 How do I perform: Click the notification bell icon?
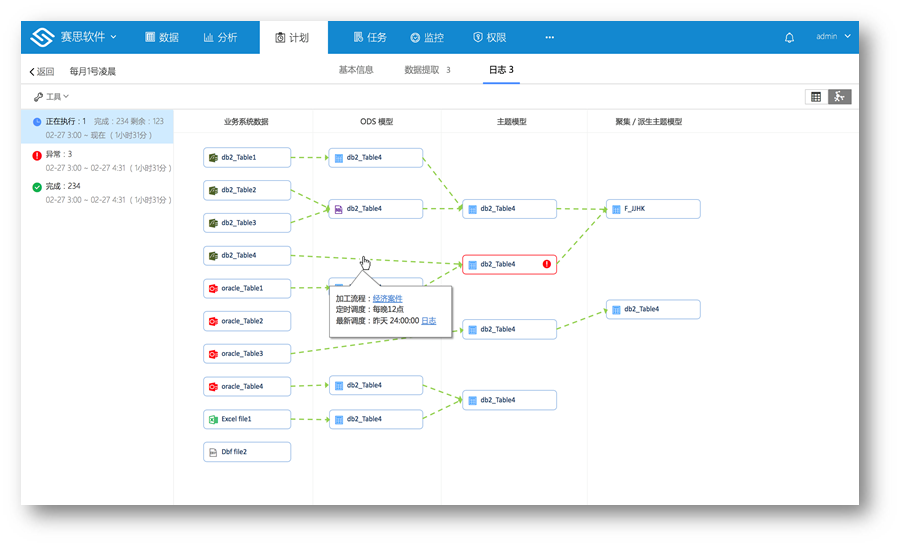point(789,38)
